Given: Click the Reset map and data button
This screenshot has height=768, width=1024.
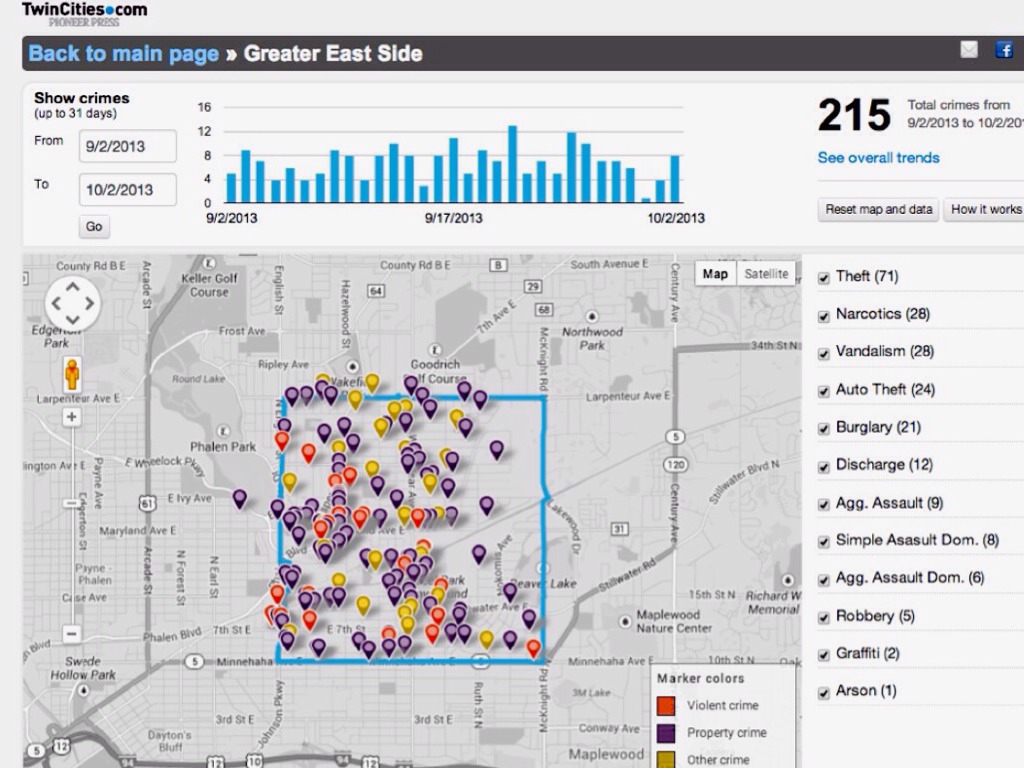Looking at the screenshot, I should pos(878,210).
